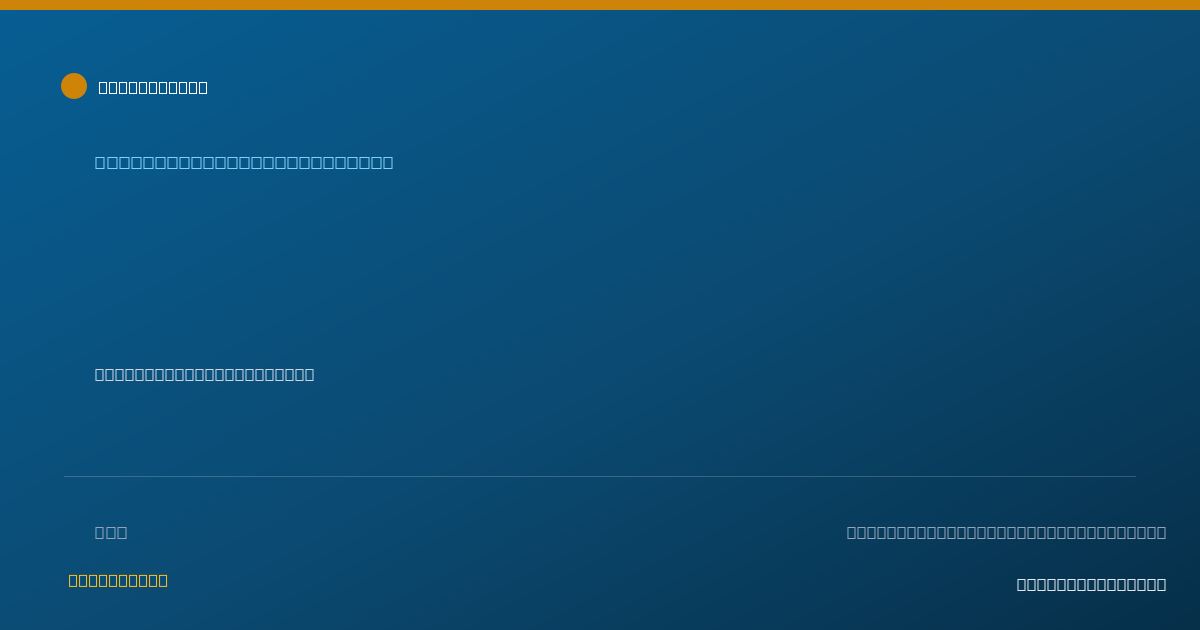Select the light gray tagline above the divider
Viewport: 1200px width, 630px height.
[x=204, y=374]
